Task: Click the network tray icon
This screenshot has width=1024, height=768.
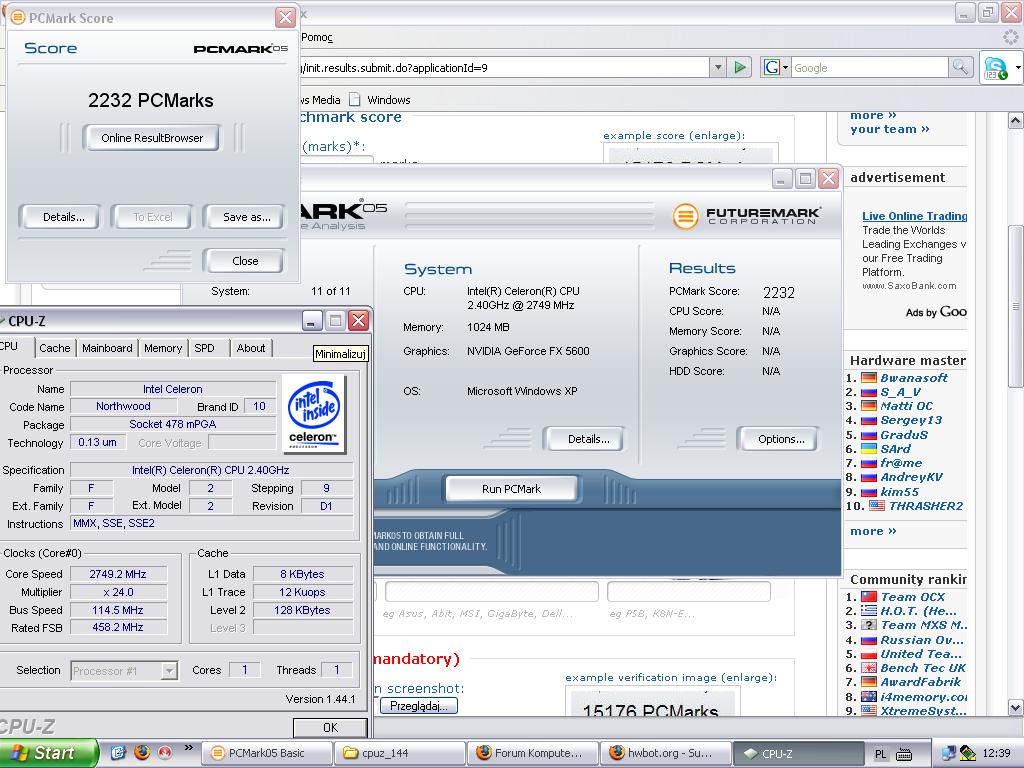Action: click(x=948, y=754)
